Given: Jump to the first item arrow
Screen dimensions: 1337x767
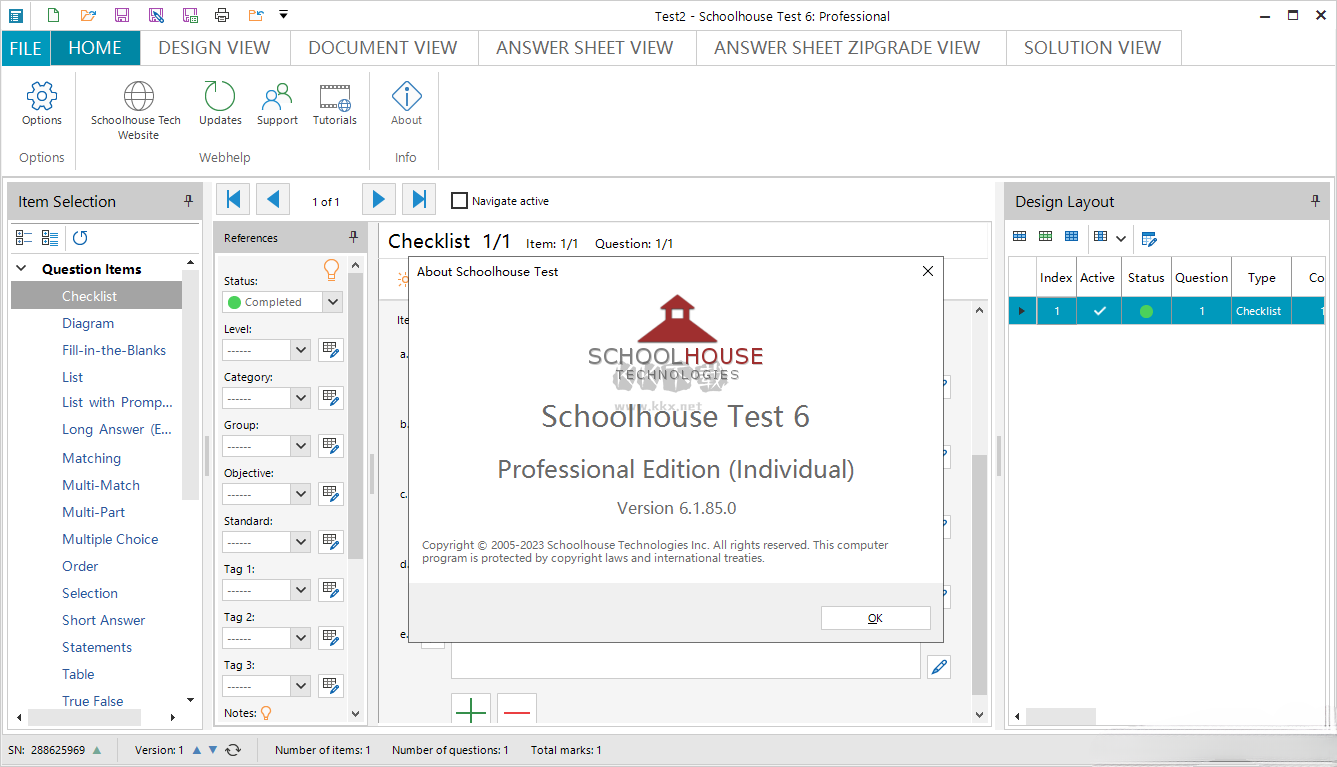Looking at the screenshot, I should [x=233, y=200].
